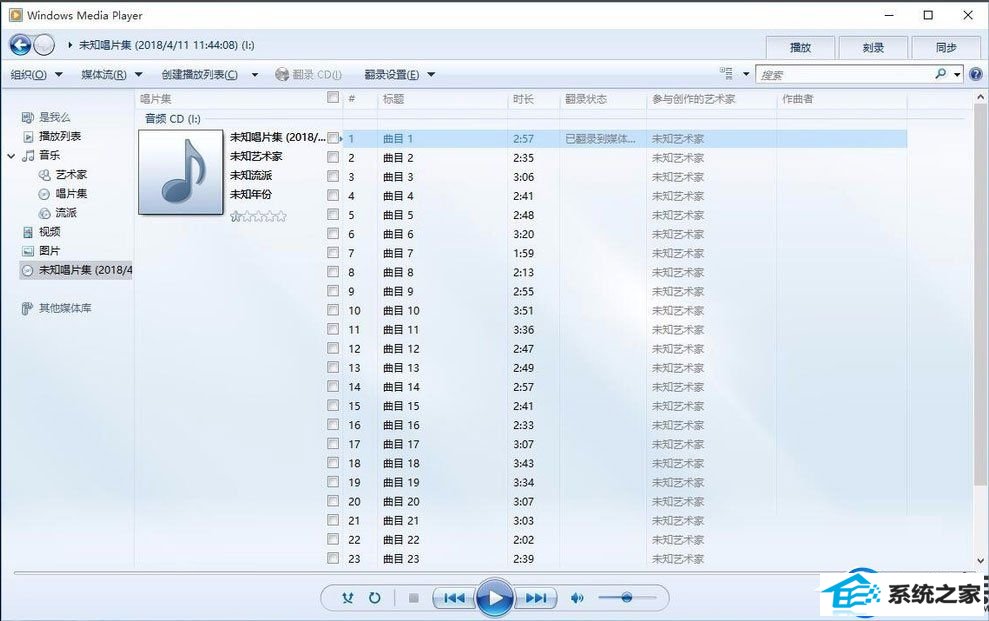Check the box for track 1
This screenshot has height=621, width=989.
(x=333, y=138)
